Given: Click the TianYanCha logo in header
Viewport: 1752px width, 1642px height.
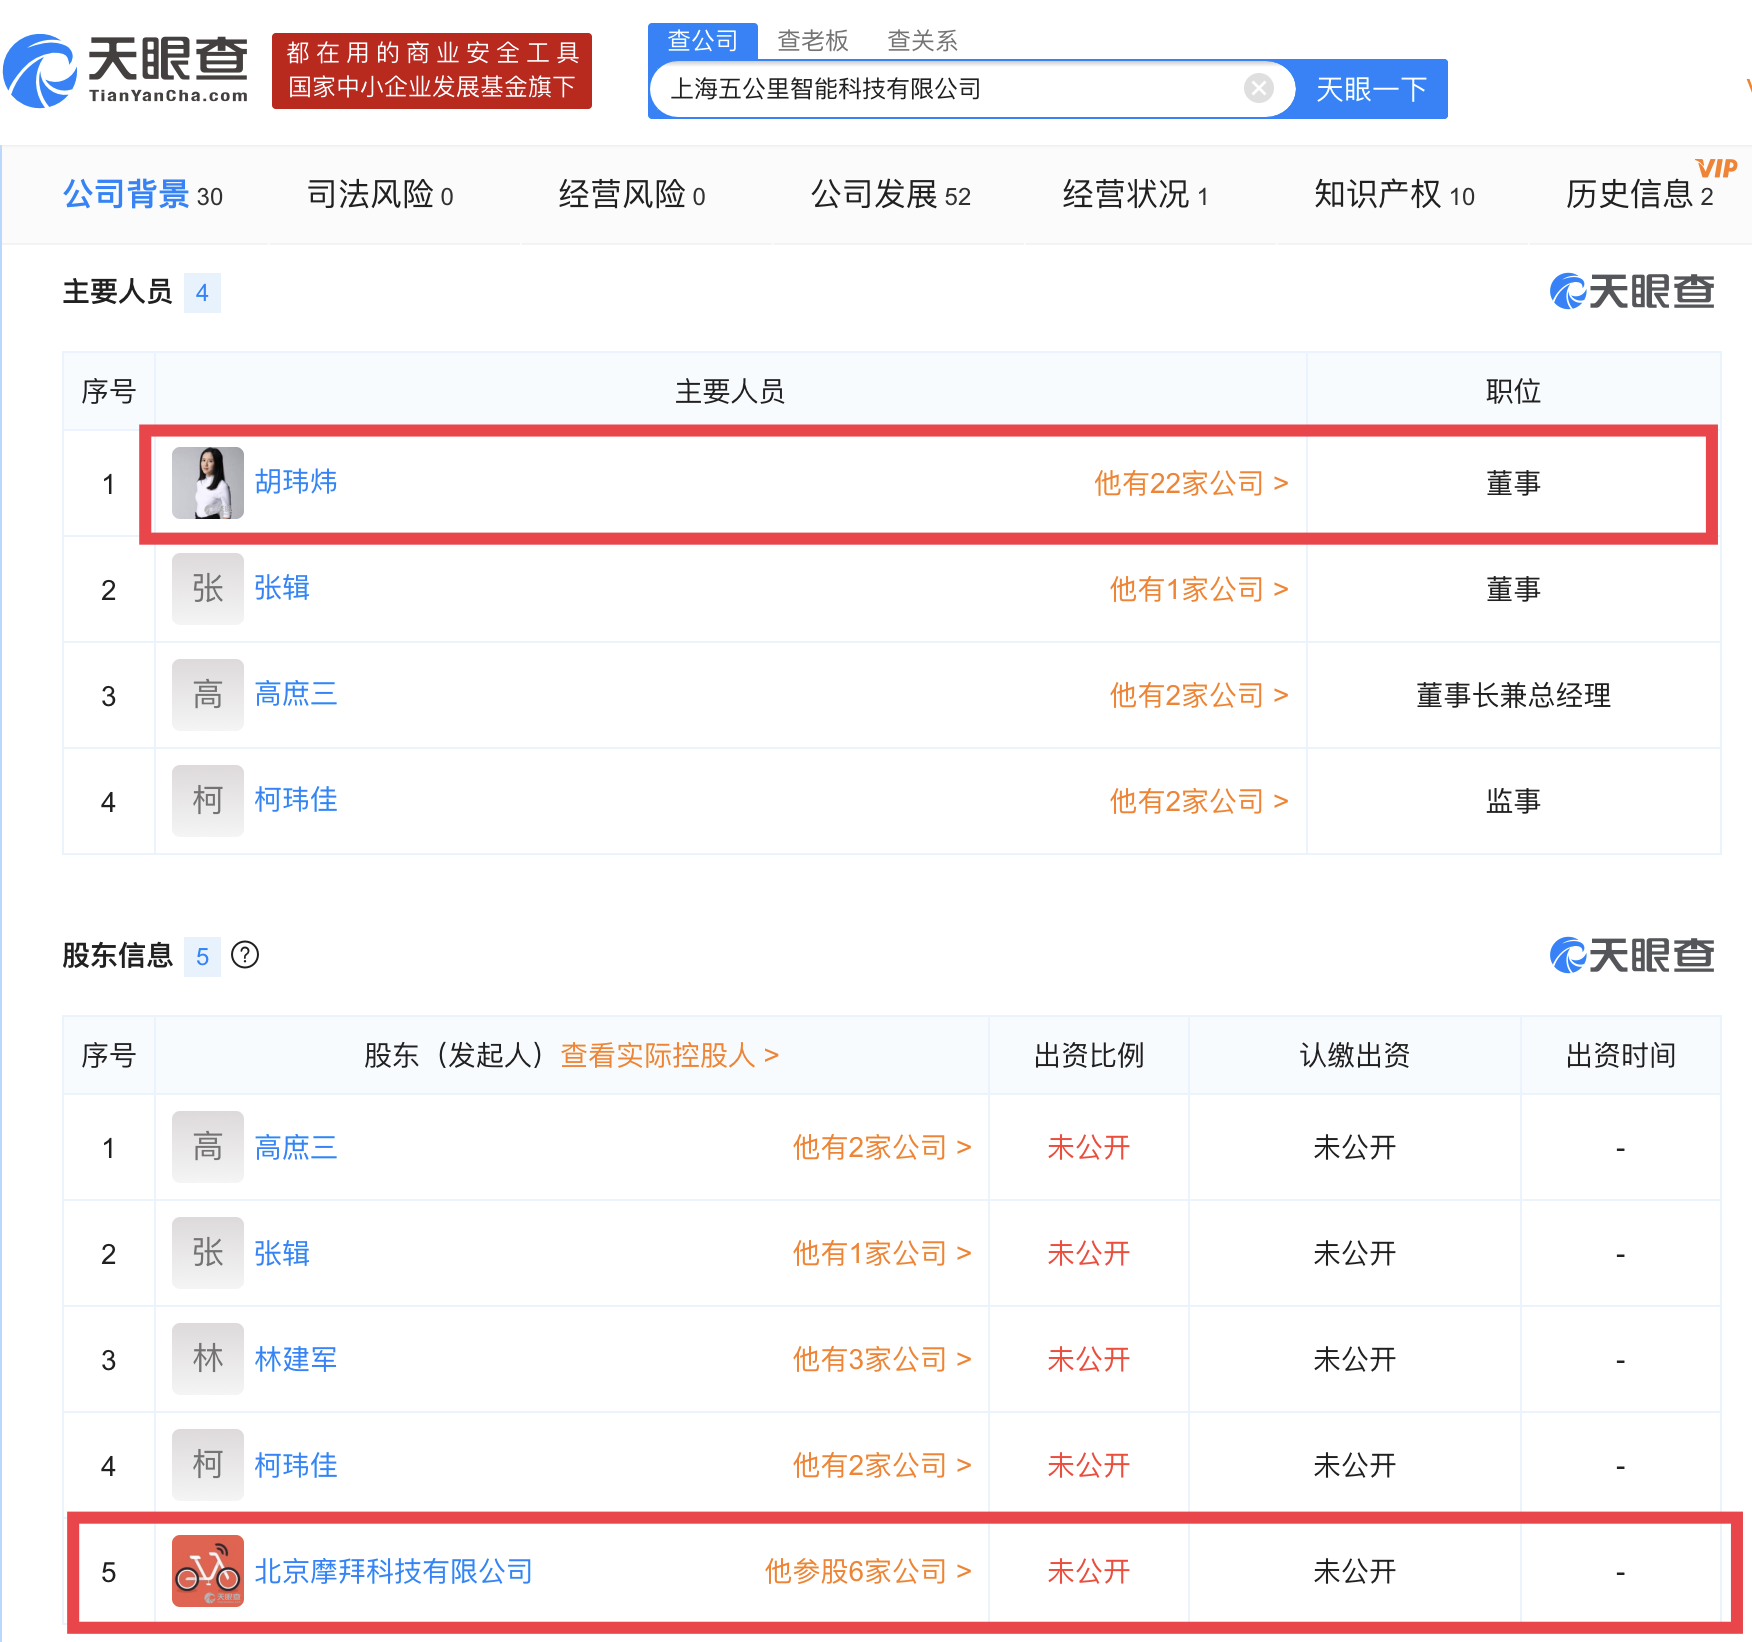Looking at the screenshot, I should point(126,70).
